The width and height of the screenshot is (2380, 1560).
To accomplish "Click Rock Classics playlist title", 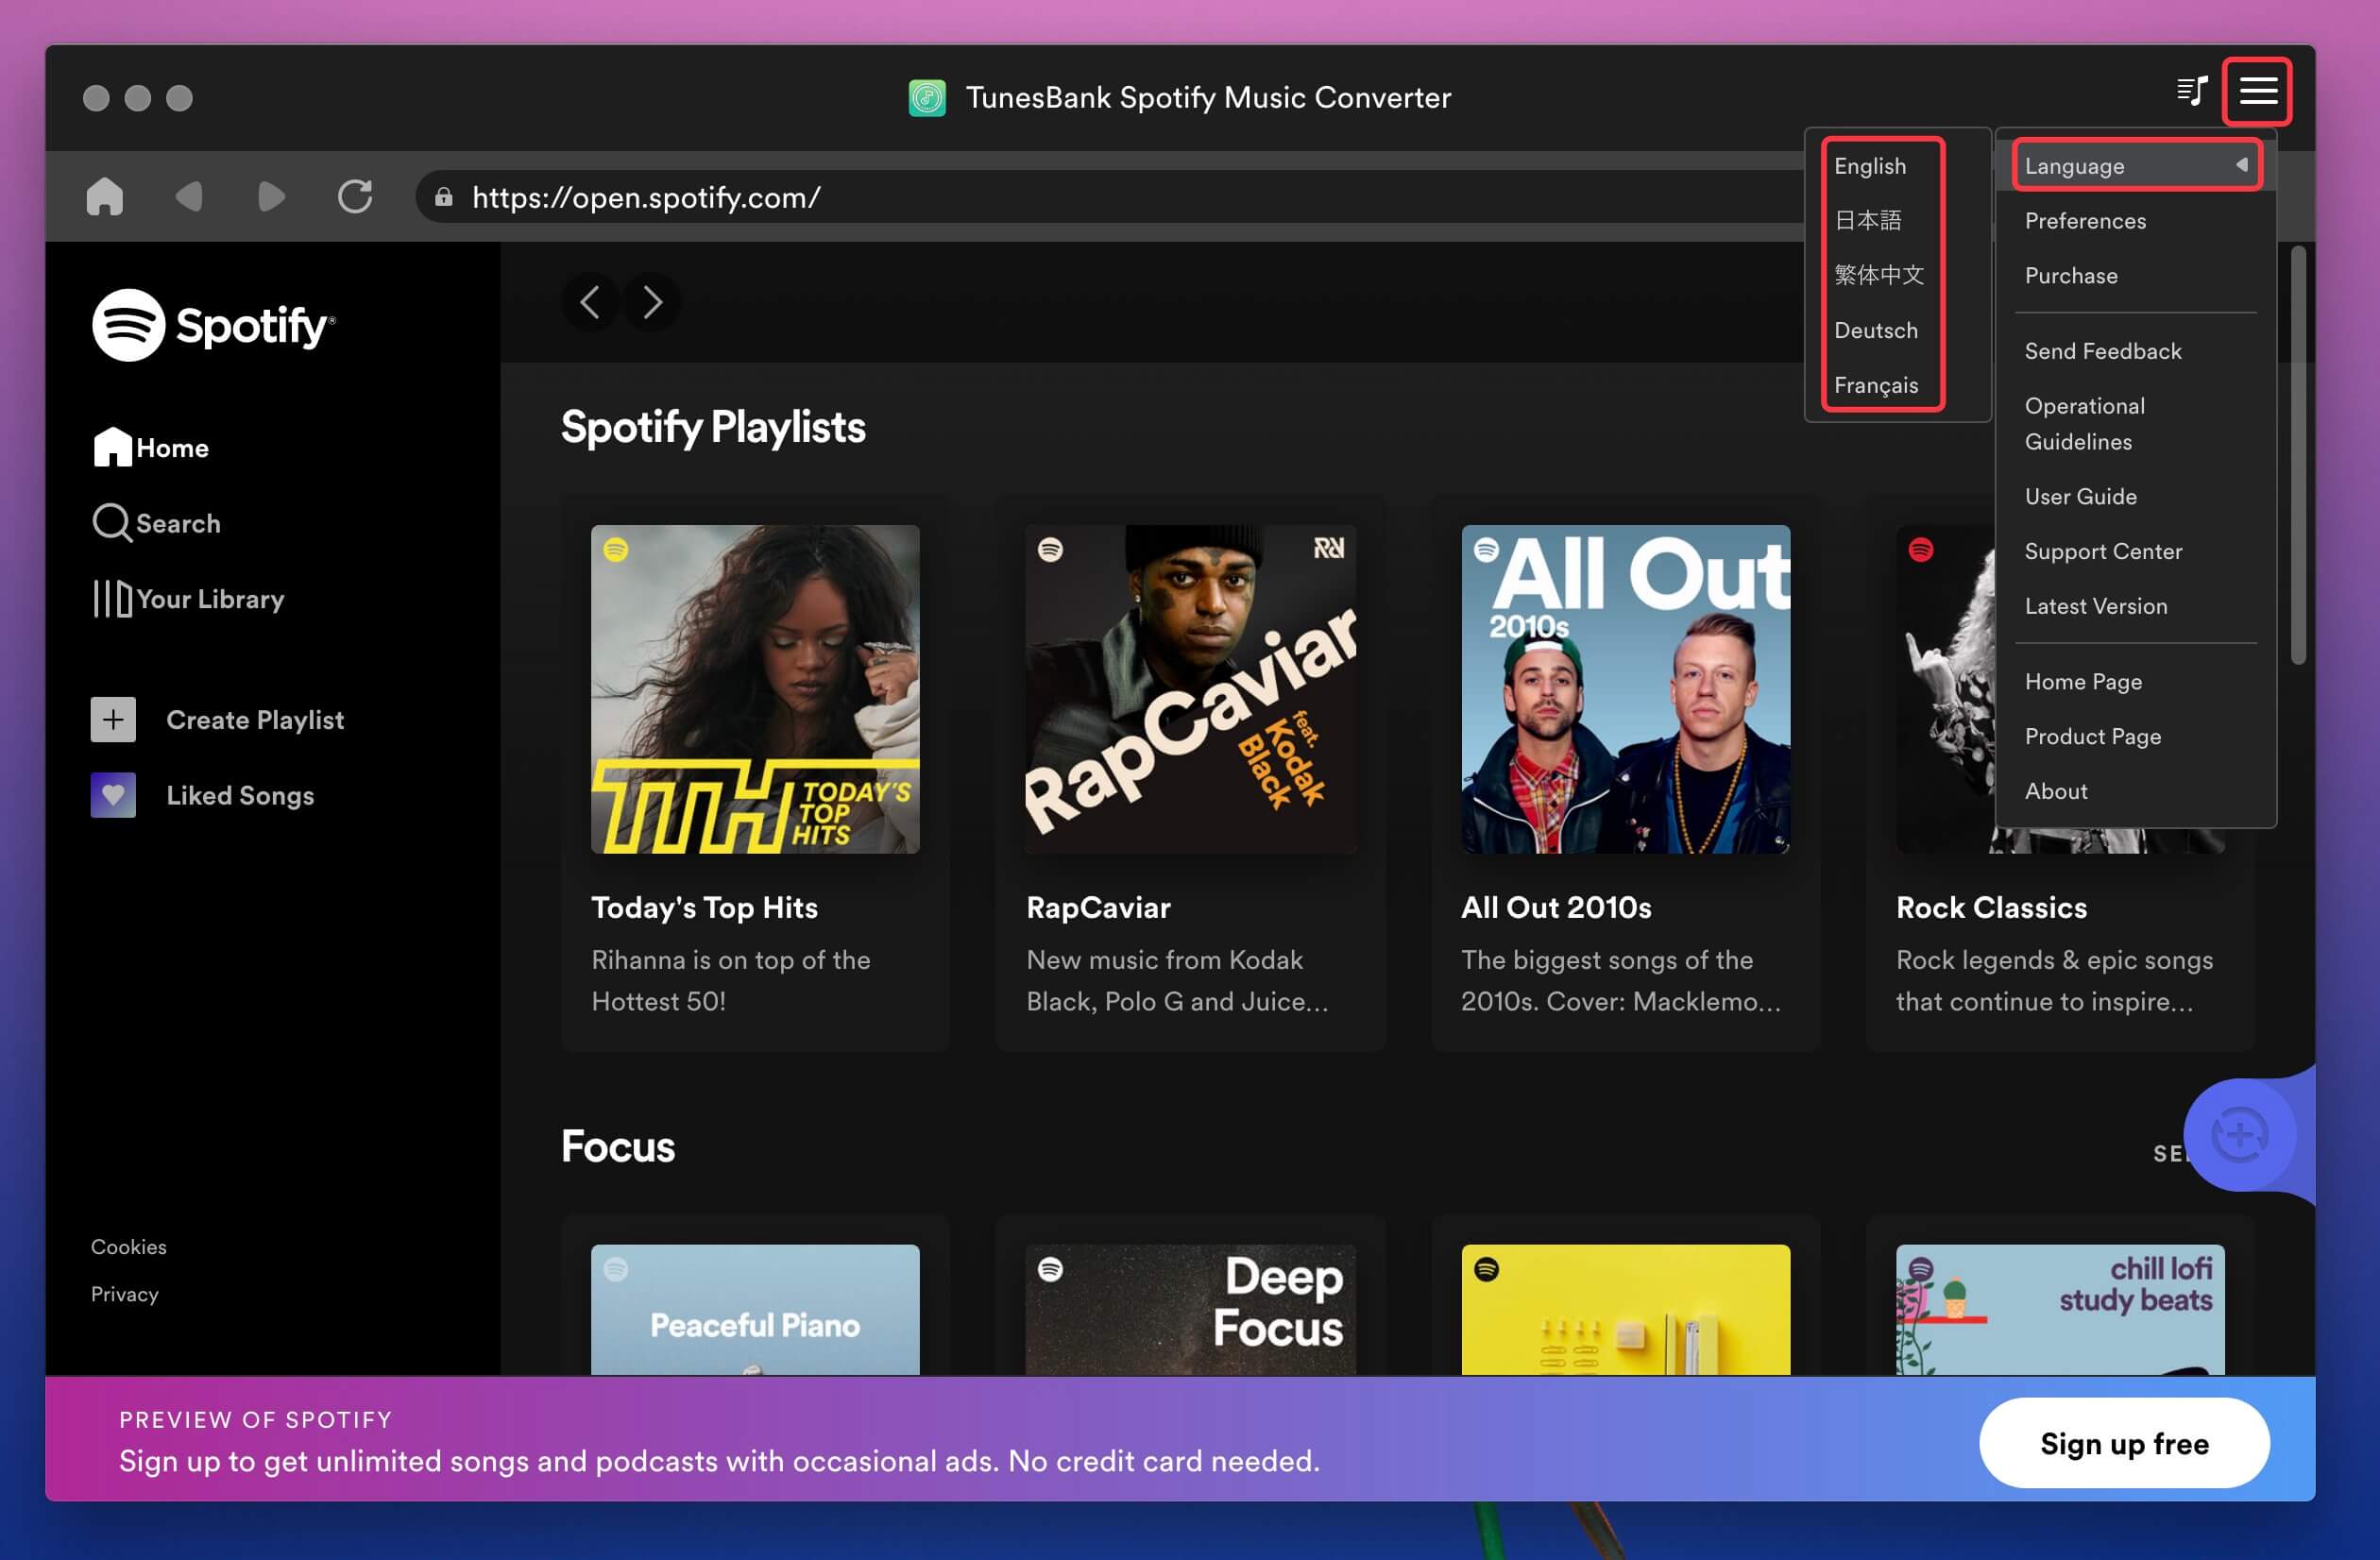I will point(1992,907).
